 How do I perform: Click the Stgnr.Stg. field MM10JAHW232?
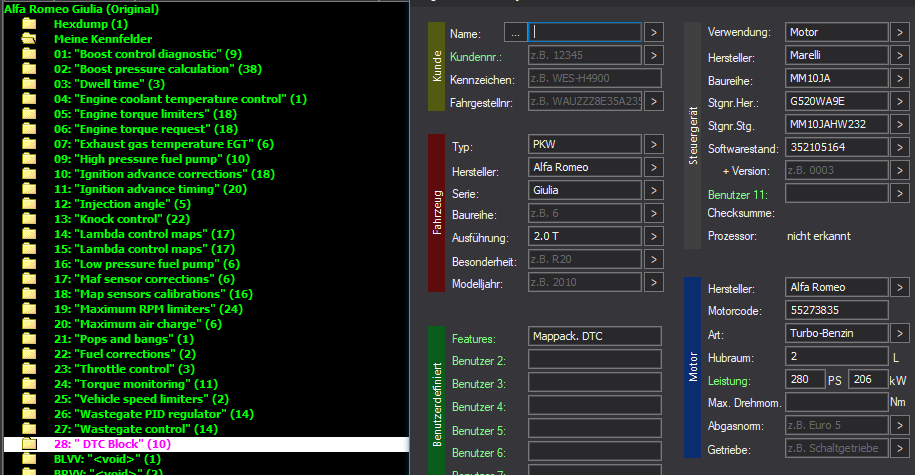[837, 124]
